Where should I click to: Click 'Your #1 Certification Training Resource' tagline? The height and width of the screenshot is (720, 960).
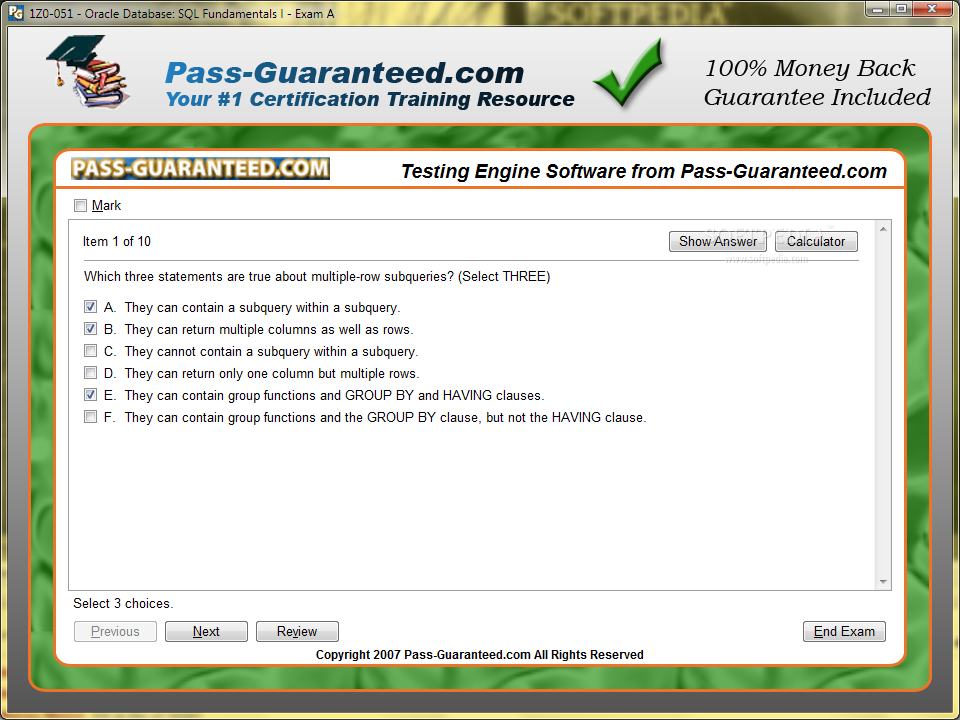pyautogui.click(x=370, y=99)
